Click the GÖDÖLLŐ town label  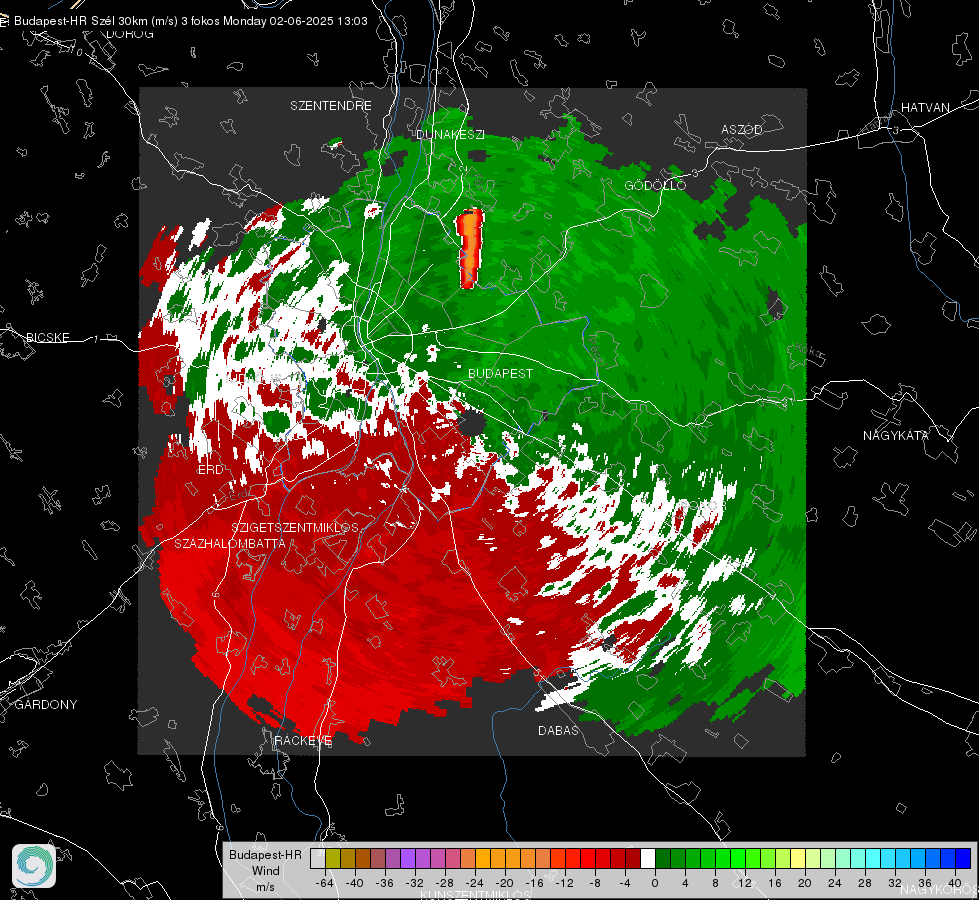[655, 185]
